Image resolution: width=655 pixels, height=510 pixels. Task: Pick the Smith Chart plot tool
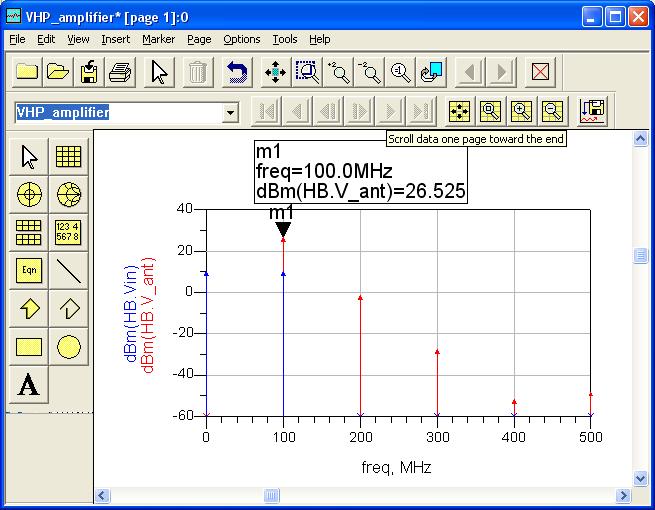(68, 194)
